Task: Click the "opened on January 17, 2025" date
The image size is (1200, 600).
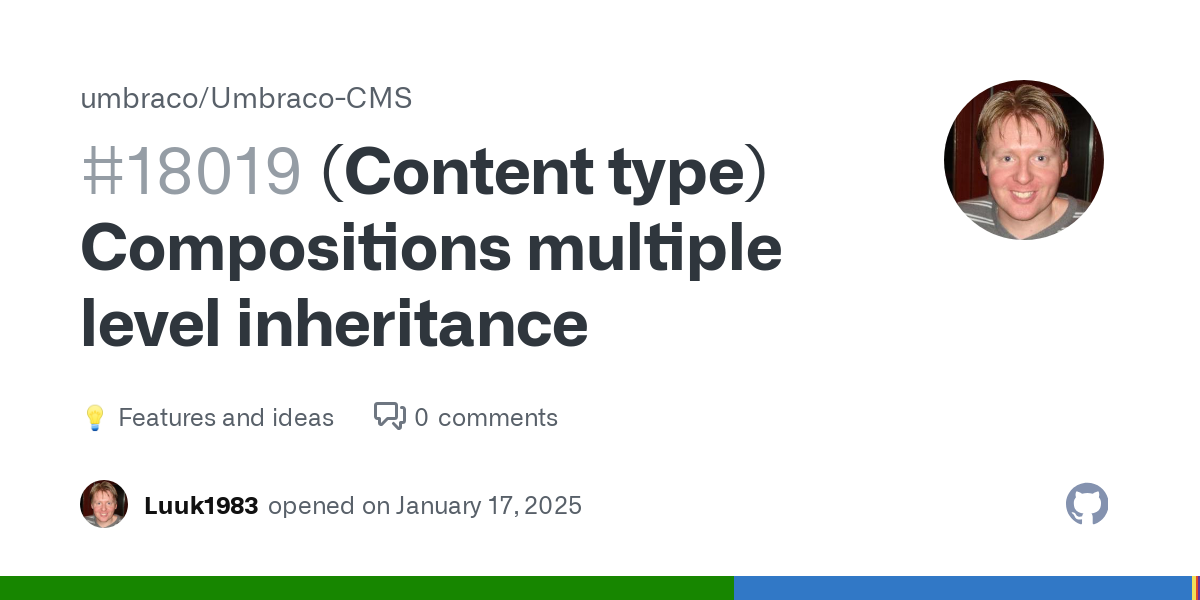Action: pyautogui.click(x=425, y=506)
